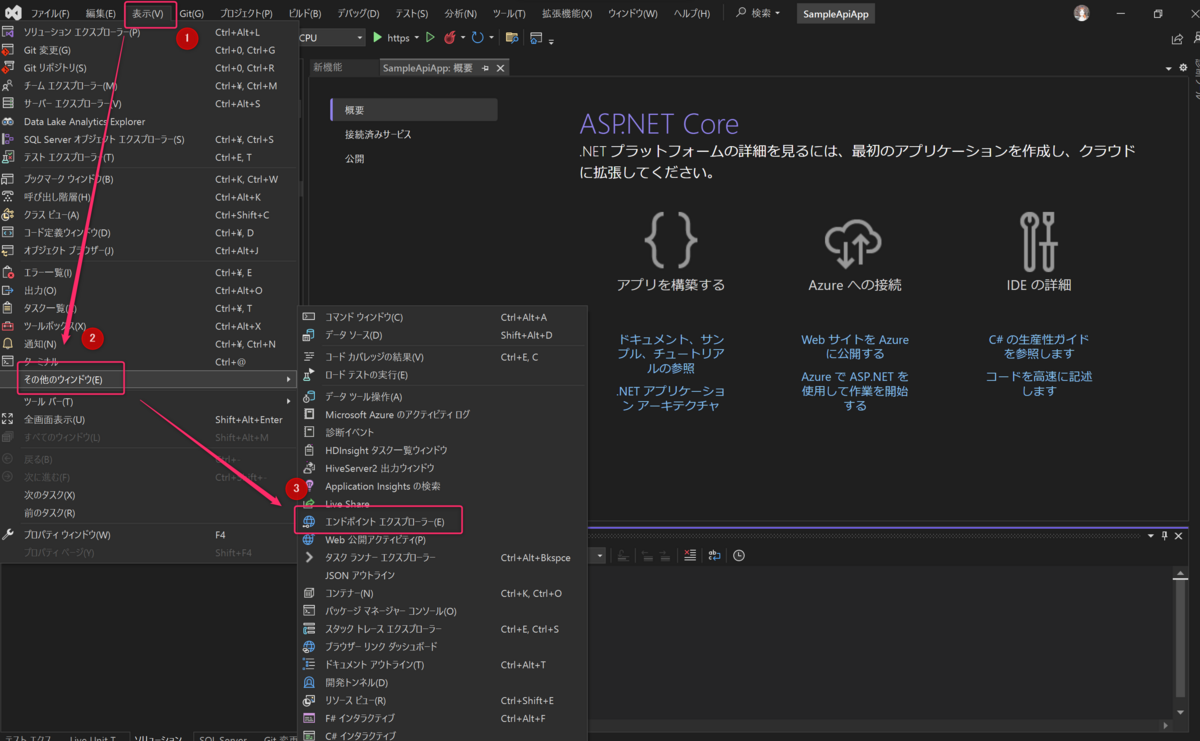Image resolution: width=1200 pixels, height=741 pixels.
Task: Open the document tab list dropdown
Action: (1168, 68)
